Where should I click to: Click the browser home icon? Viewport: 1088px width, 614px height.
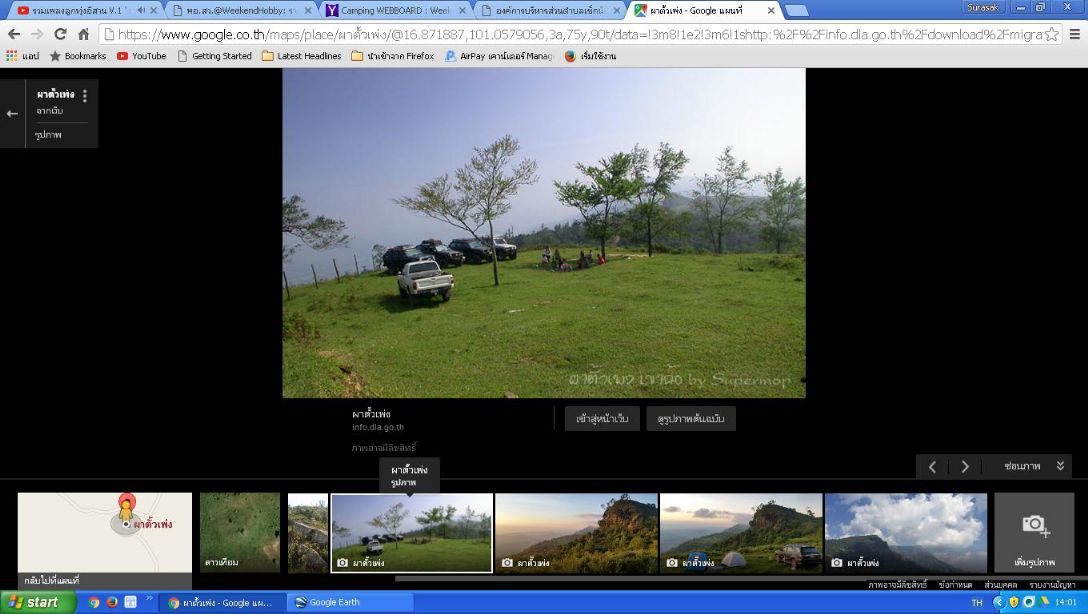[84, 34]
